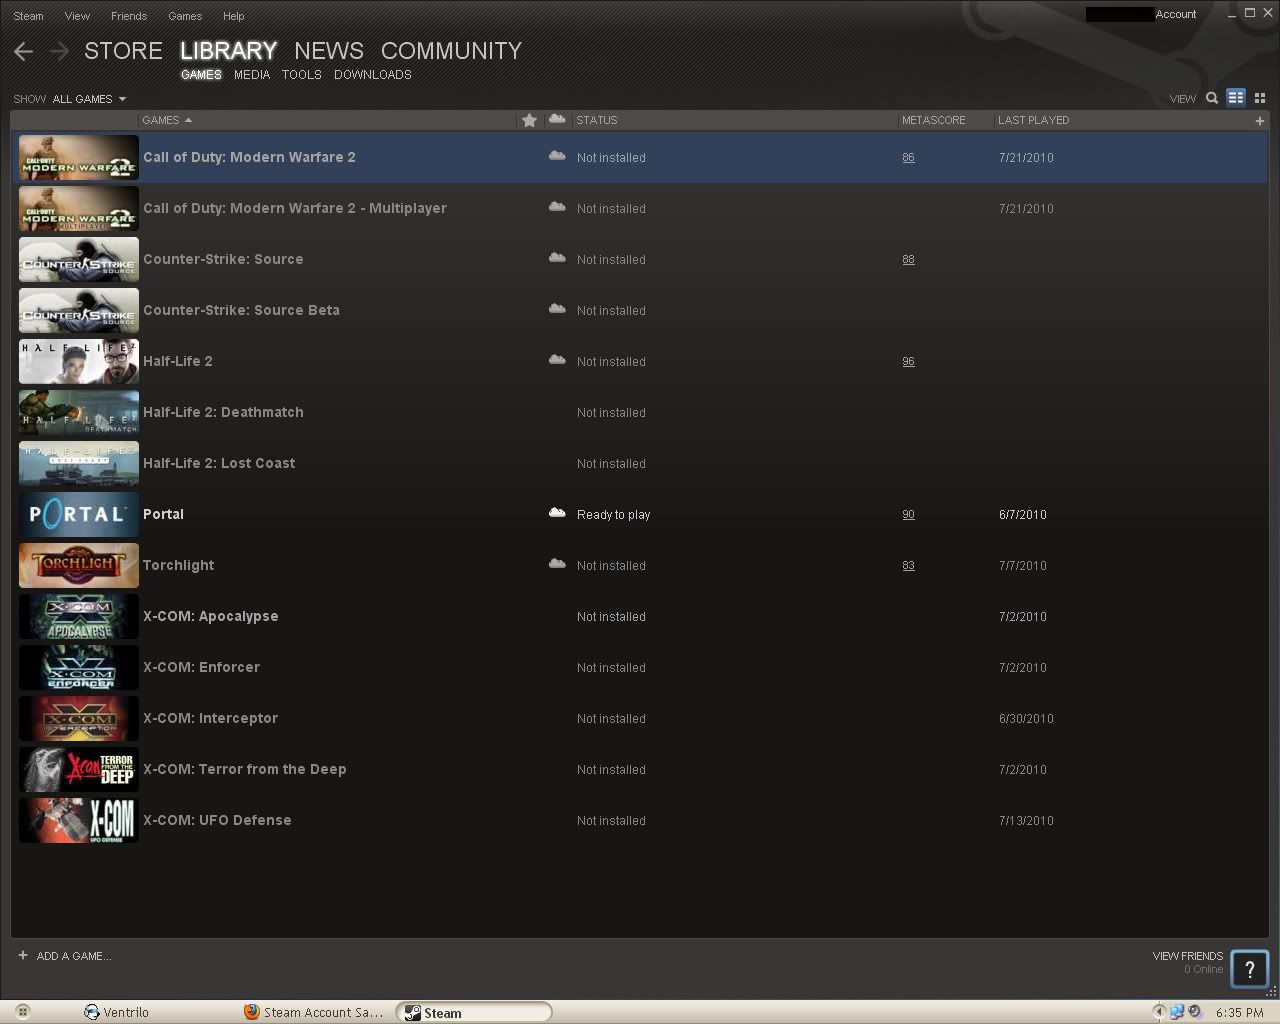1280x1024 pixels.
Task: Open Metascore 86 for Modern Warfare 2
Action: 908,158
